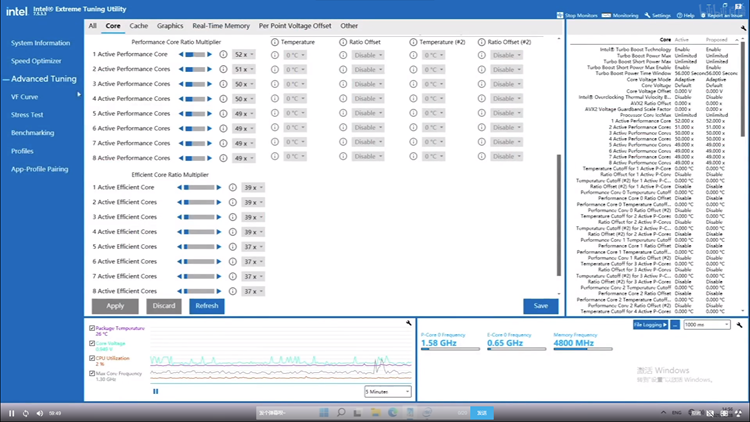Screen dimensions: 750x422
Task: Pause the monitoring graph
Action: click(155, 391)
